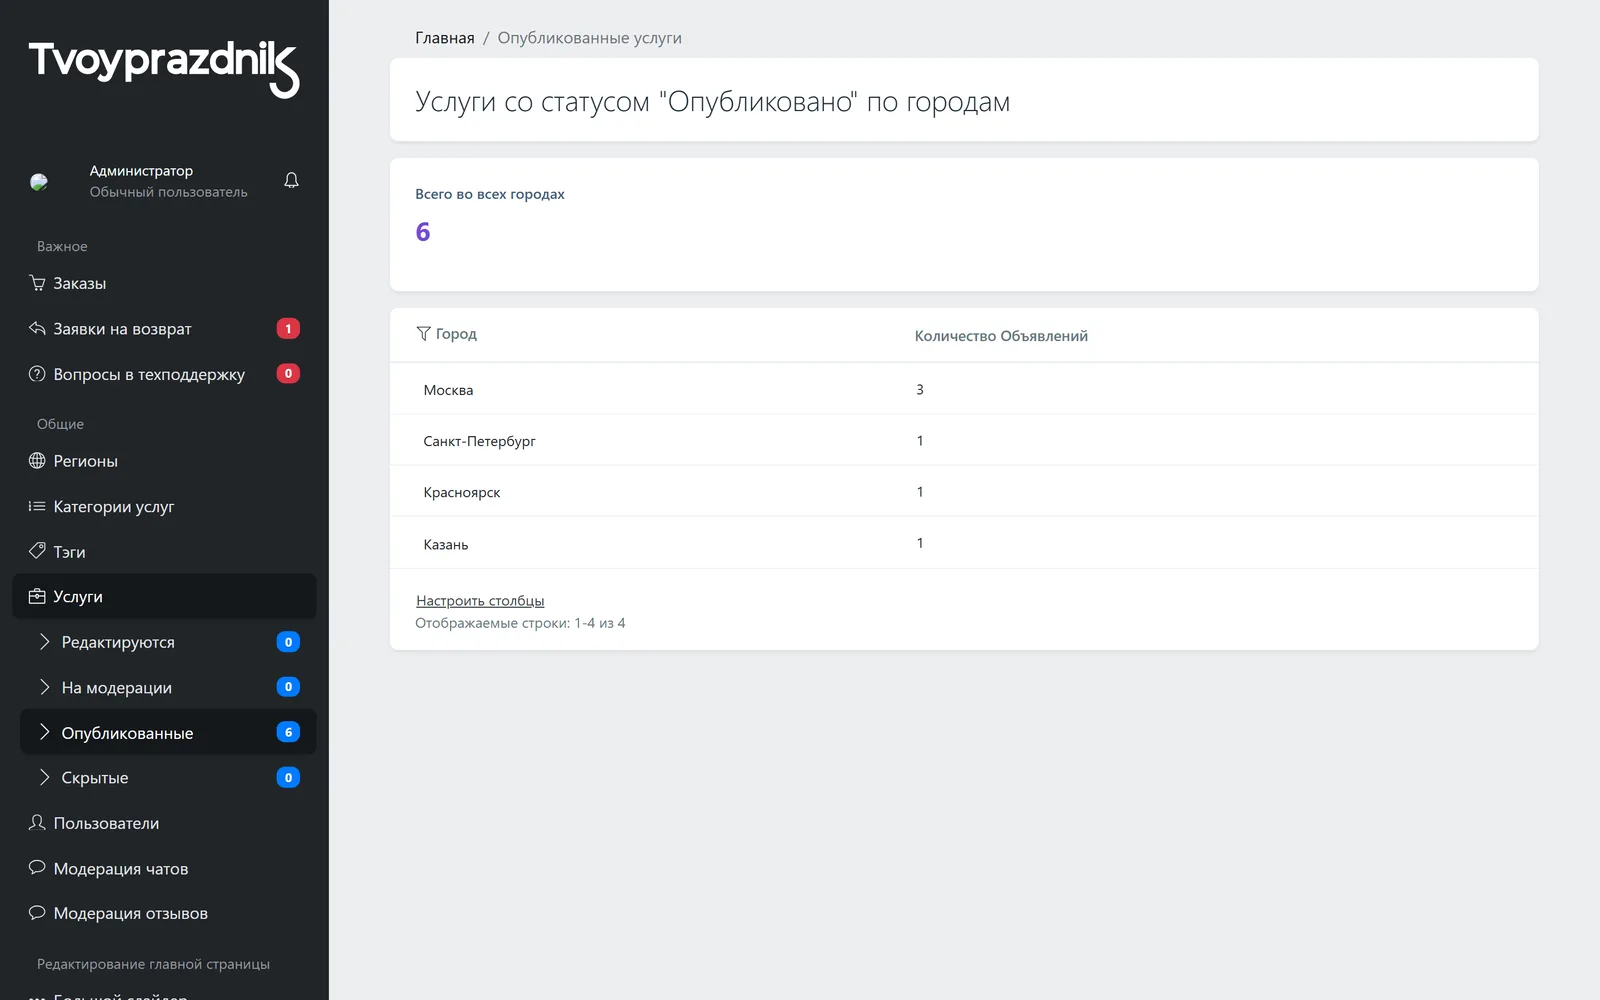Click Отображаемые строки: 1-4 из 4 text
Image resolution: width=1600 pixels, height=1000 pixels.
click(x=520, y=623)
